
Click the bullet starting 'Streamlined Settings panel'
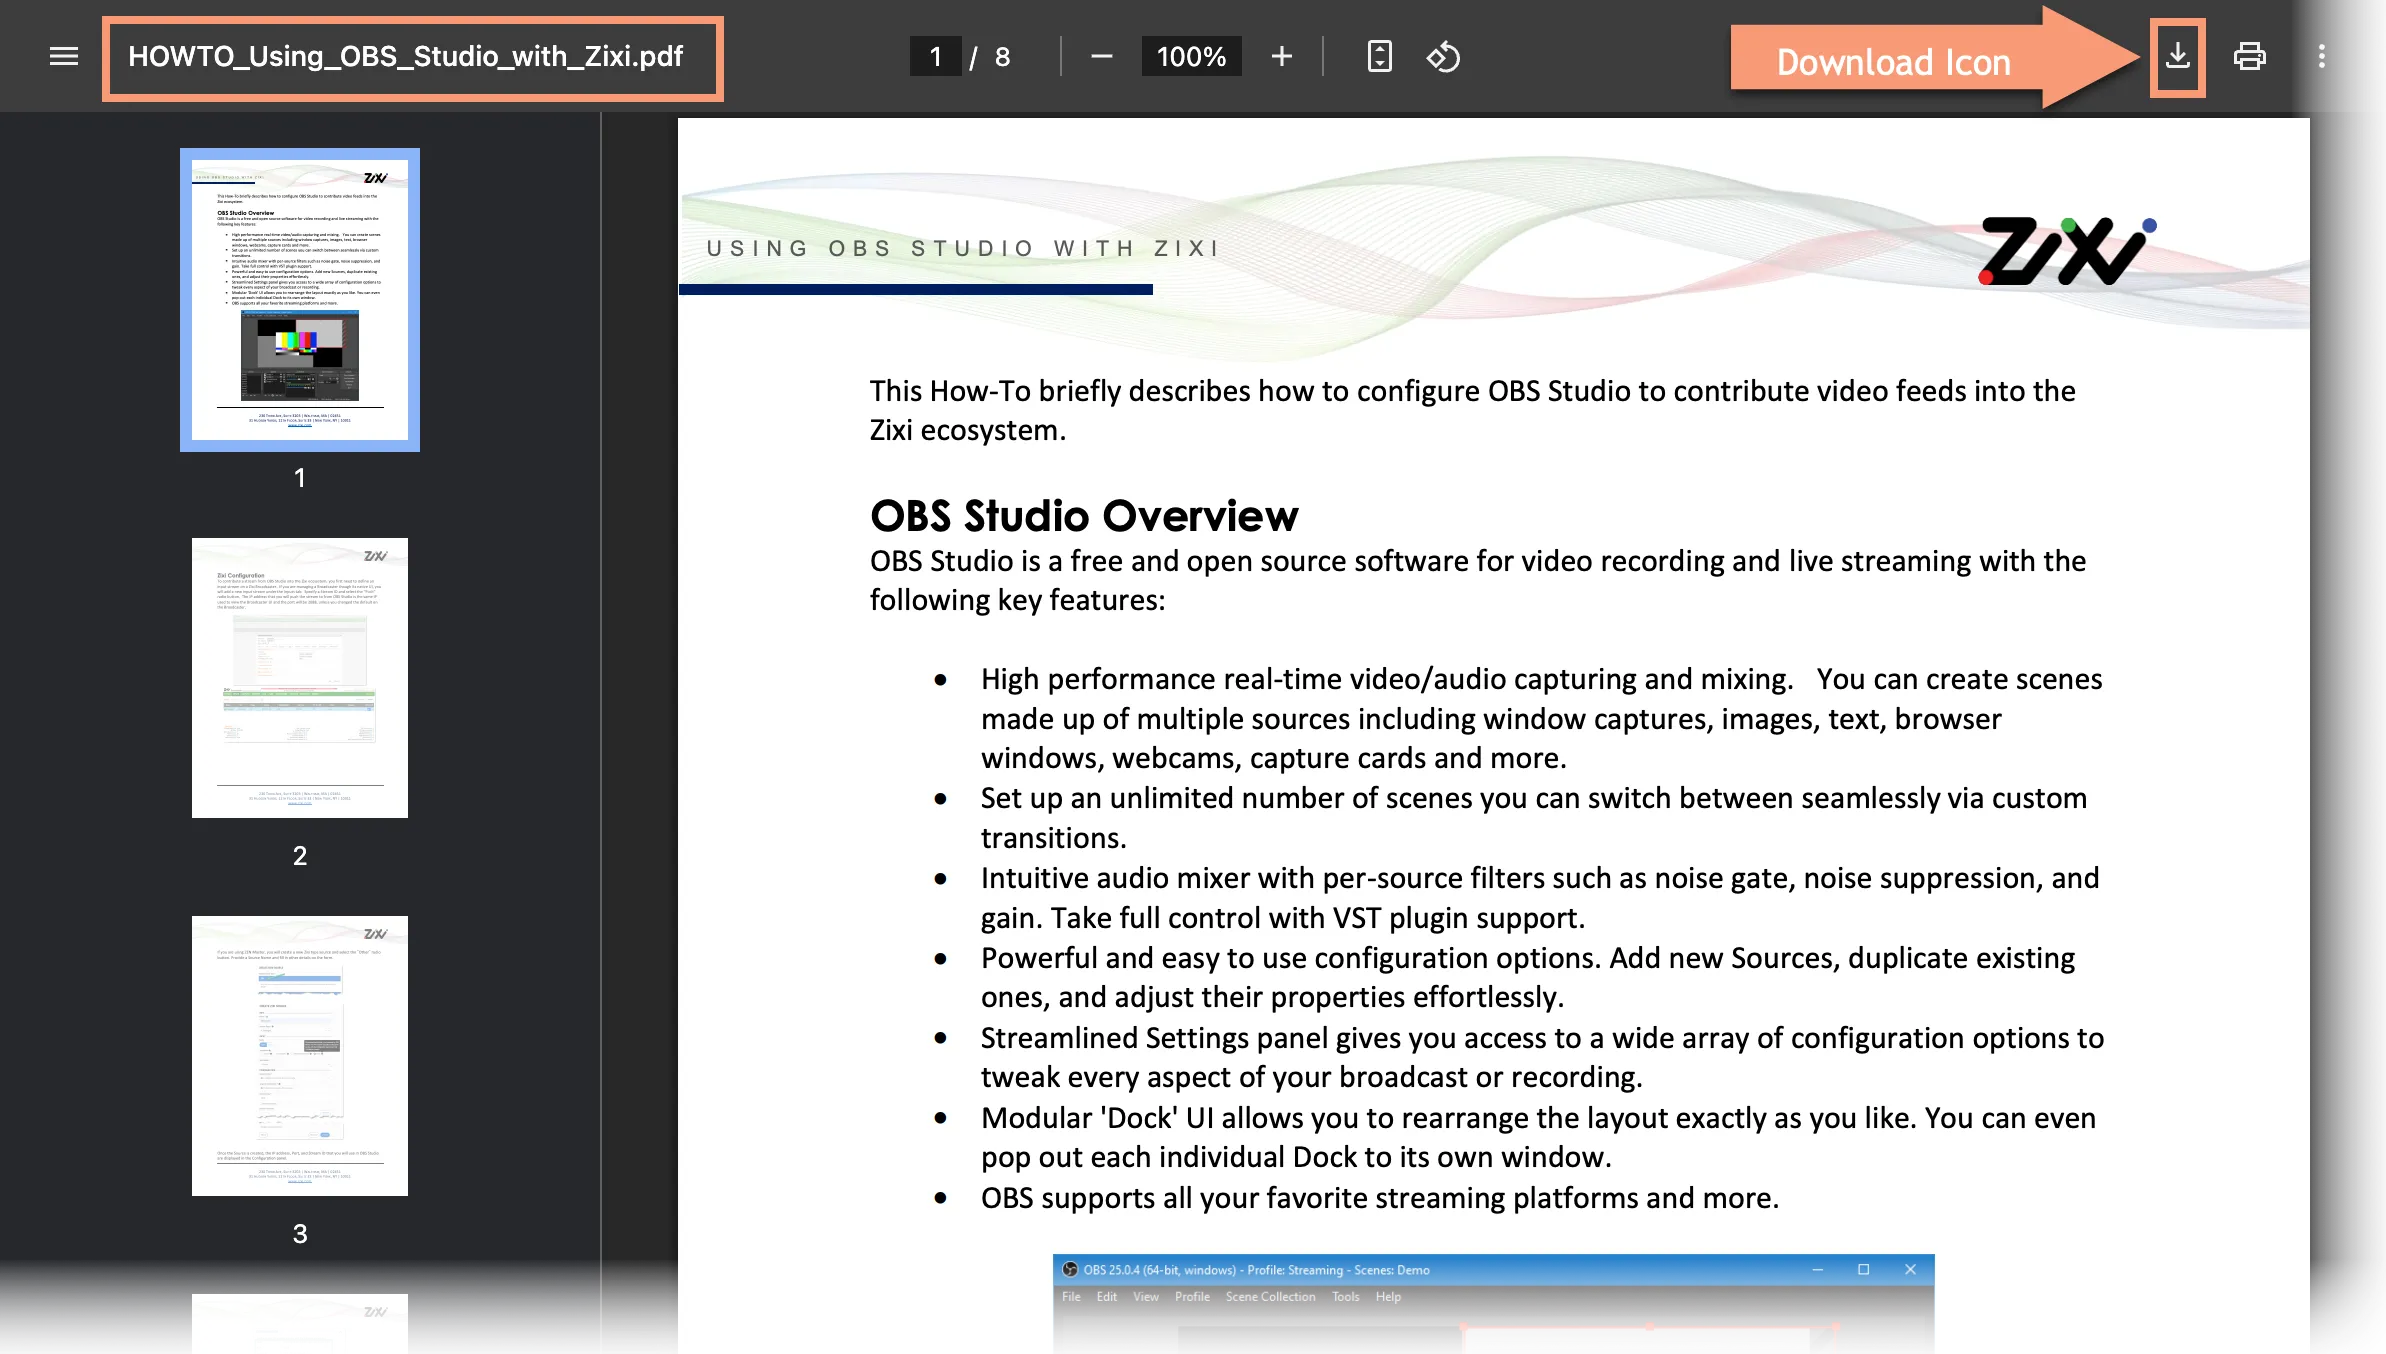[x=1542, y=1057]
